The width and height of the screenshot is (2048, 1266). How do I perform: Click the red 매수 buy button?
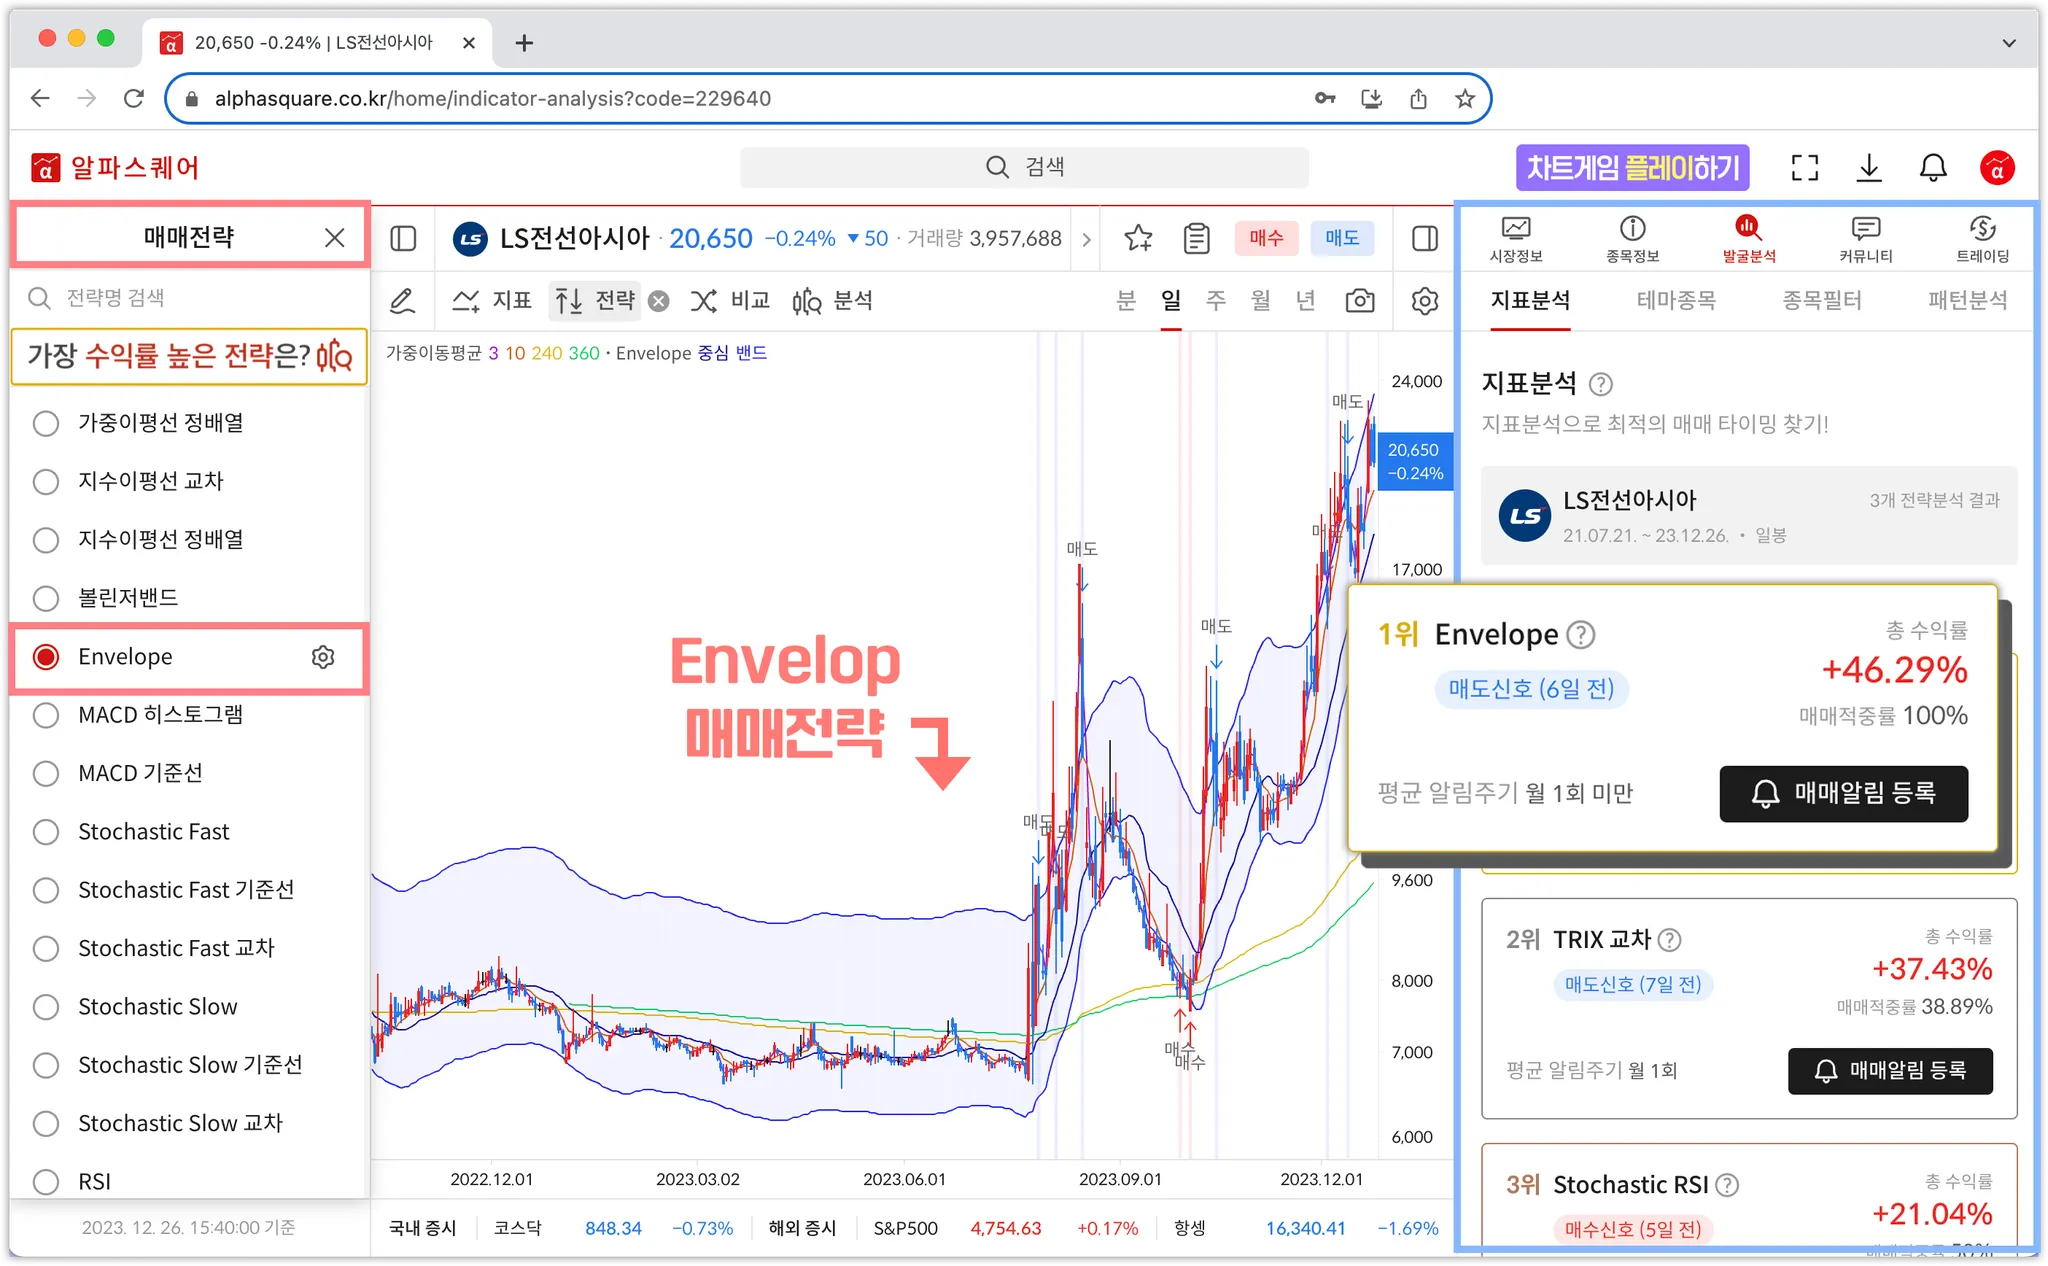(1265, 238)
